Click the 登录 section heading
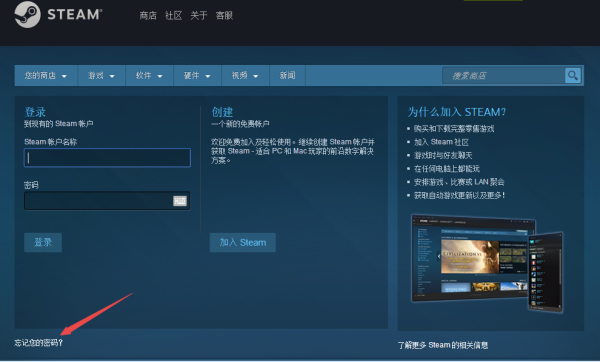Image resolution: width=600 pixels, height=362 pixels. pos(35,112)
